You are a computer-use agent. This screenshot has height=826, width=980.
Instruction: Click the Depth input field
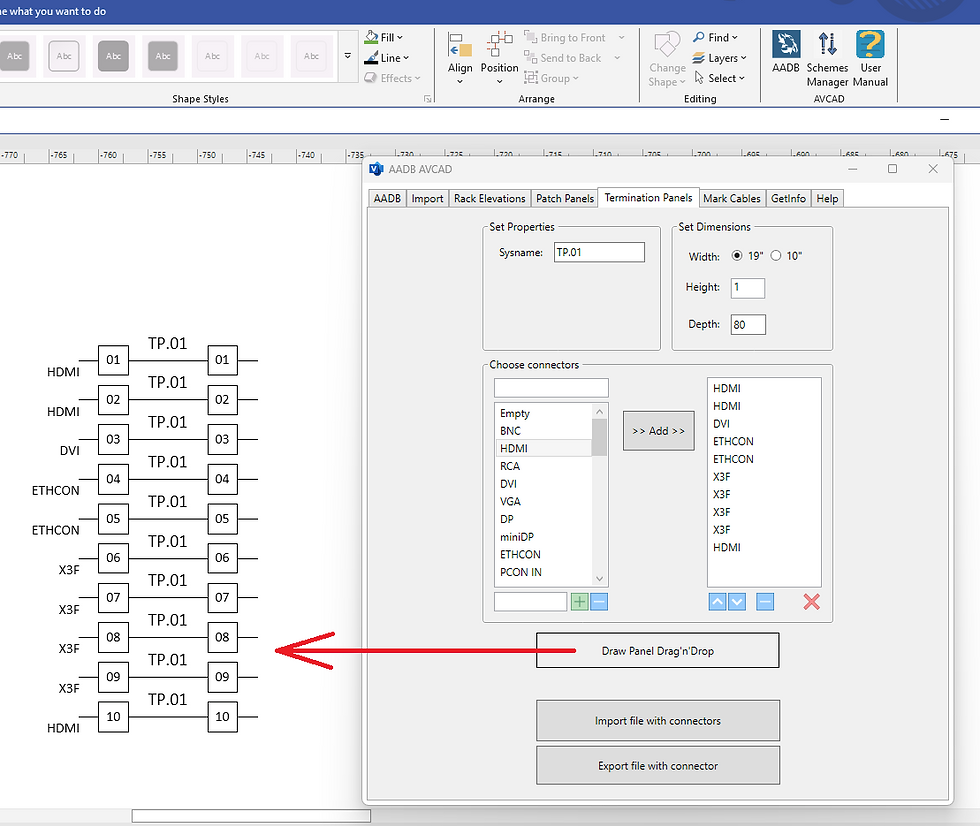tap(748, 324)
